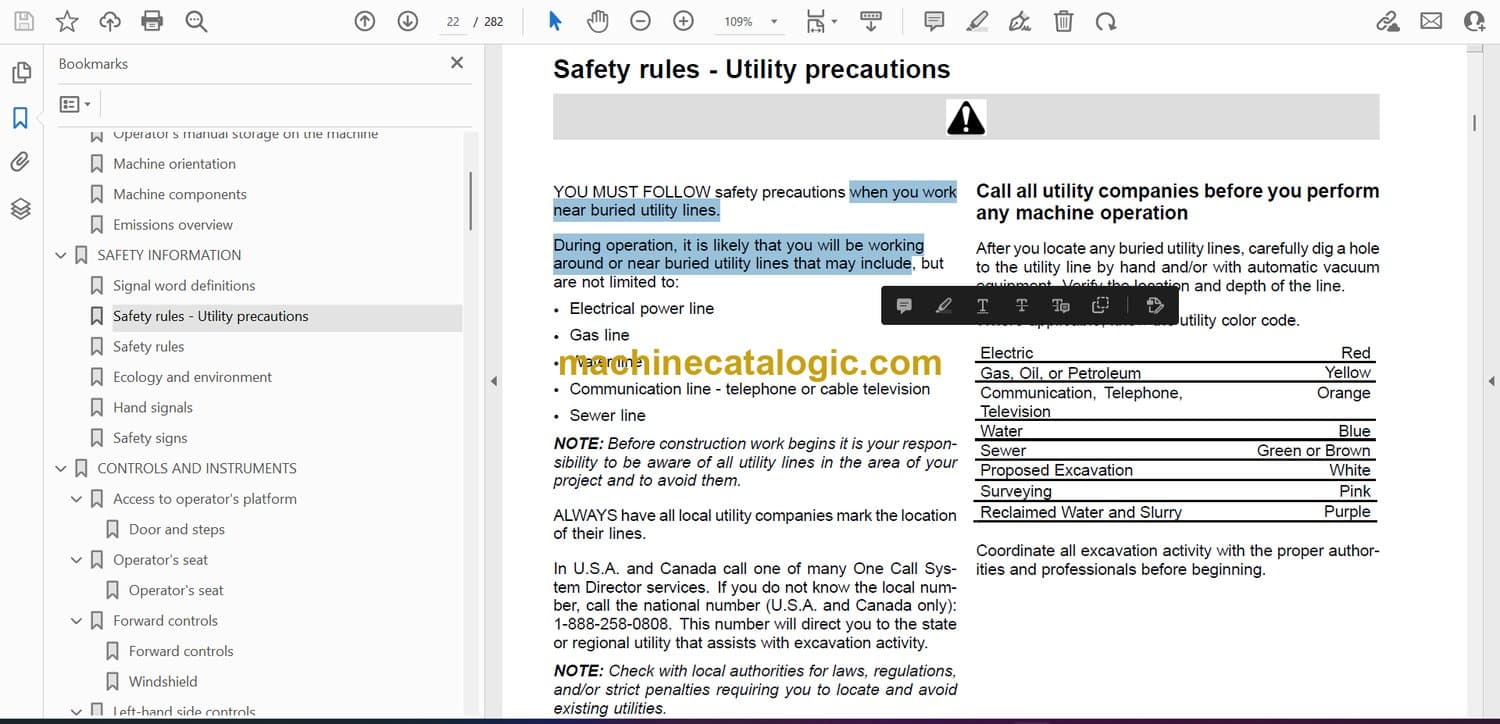Go to the previous page
Viewport: 1500px width, 724px height.
tap(365, 21)
